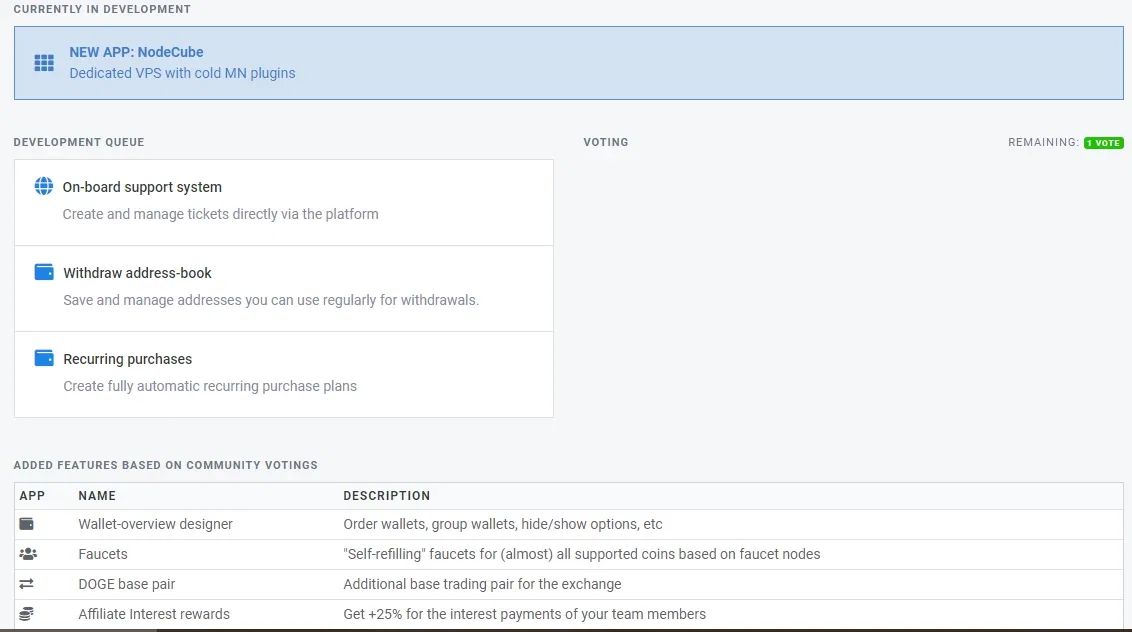This screenshot has height=632, width=1132.
Task: Click the wallet icon next to Withdraw address-book
Action: click(44, 272)
